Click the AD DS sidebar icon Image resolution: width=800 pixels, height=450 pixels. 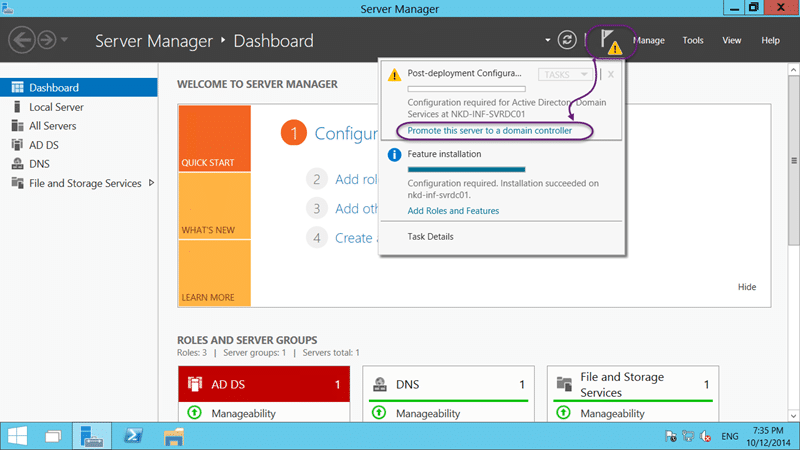(17, 145)
